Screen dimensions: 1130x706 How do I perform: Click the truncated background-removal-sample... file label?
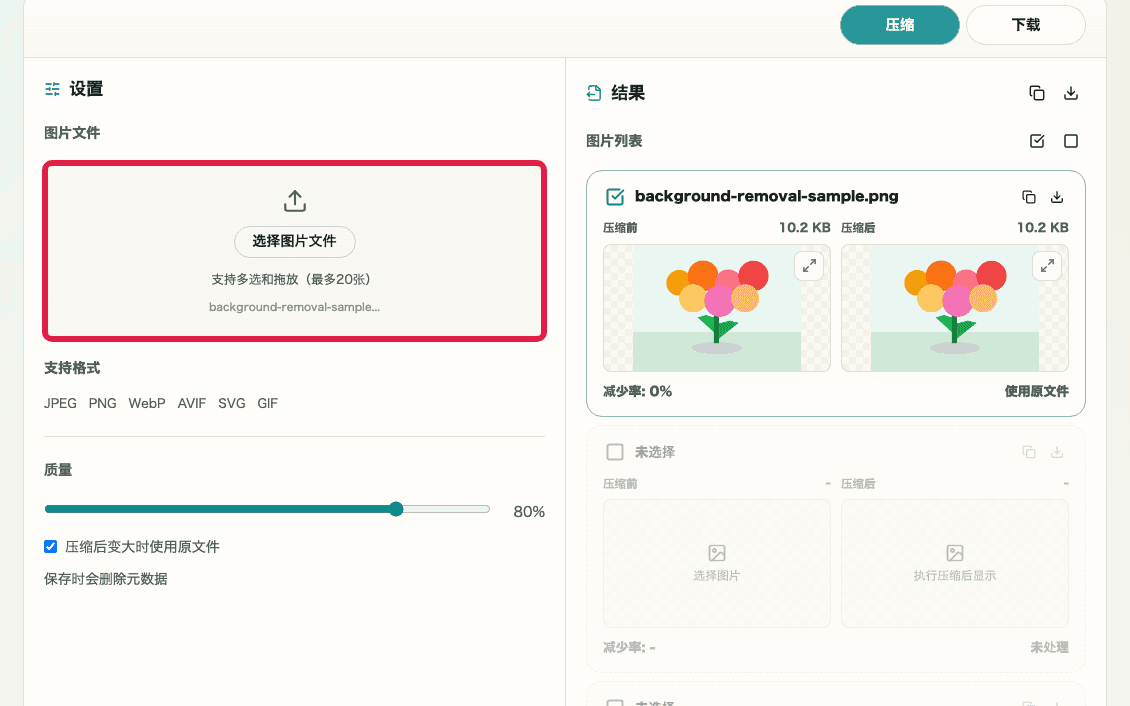[x=294, y=307]
